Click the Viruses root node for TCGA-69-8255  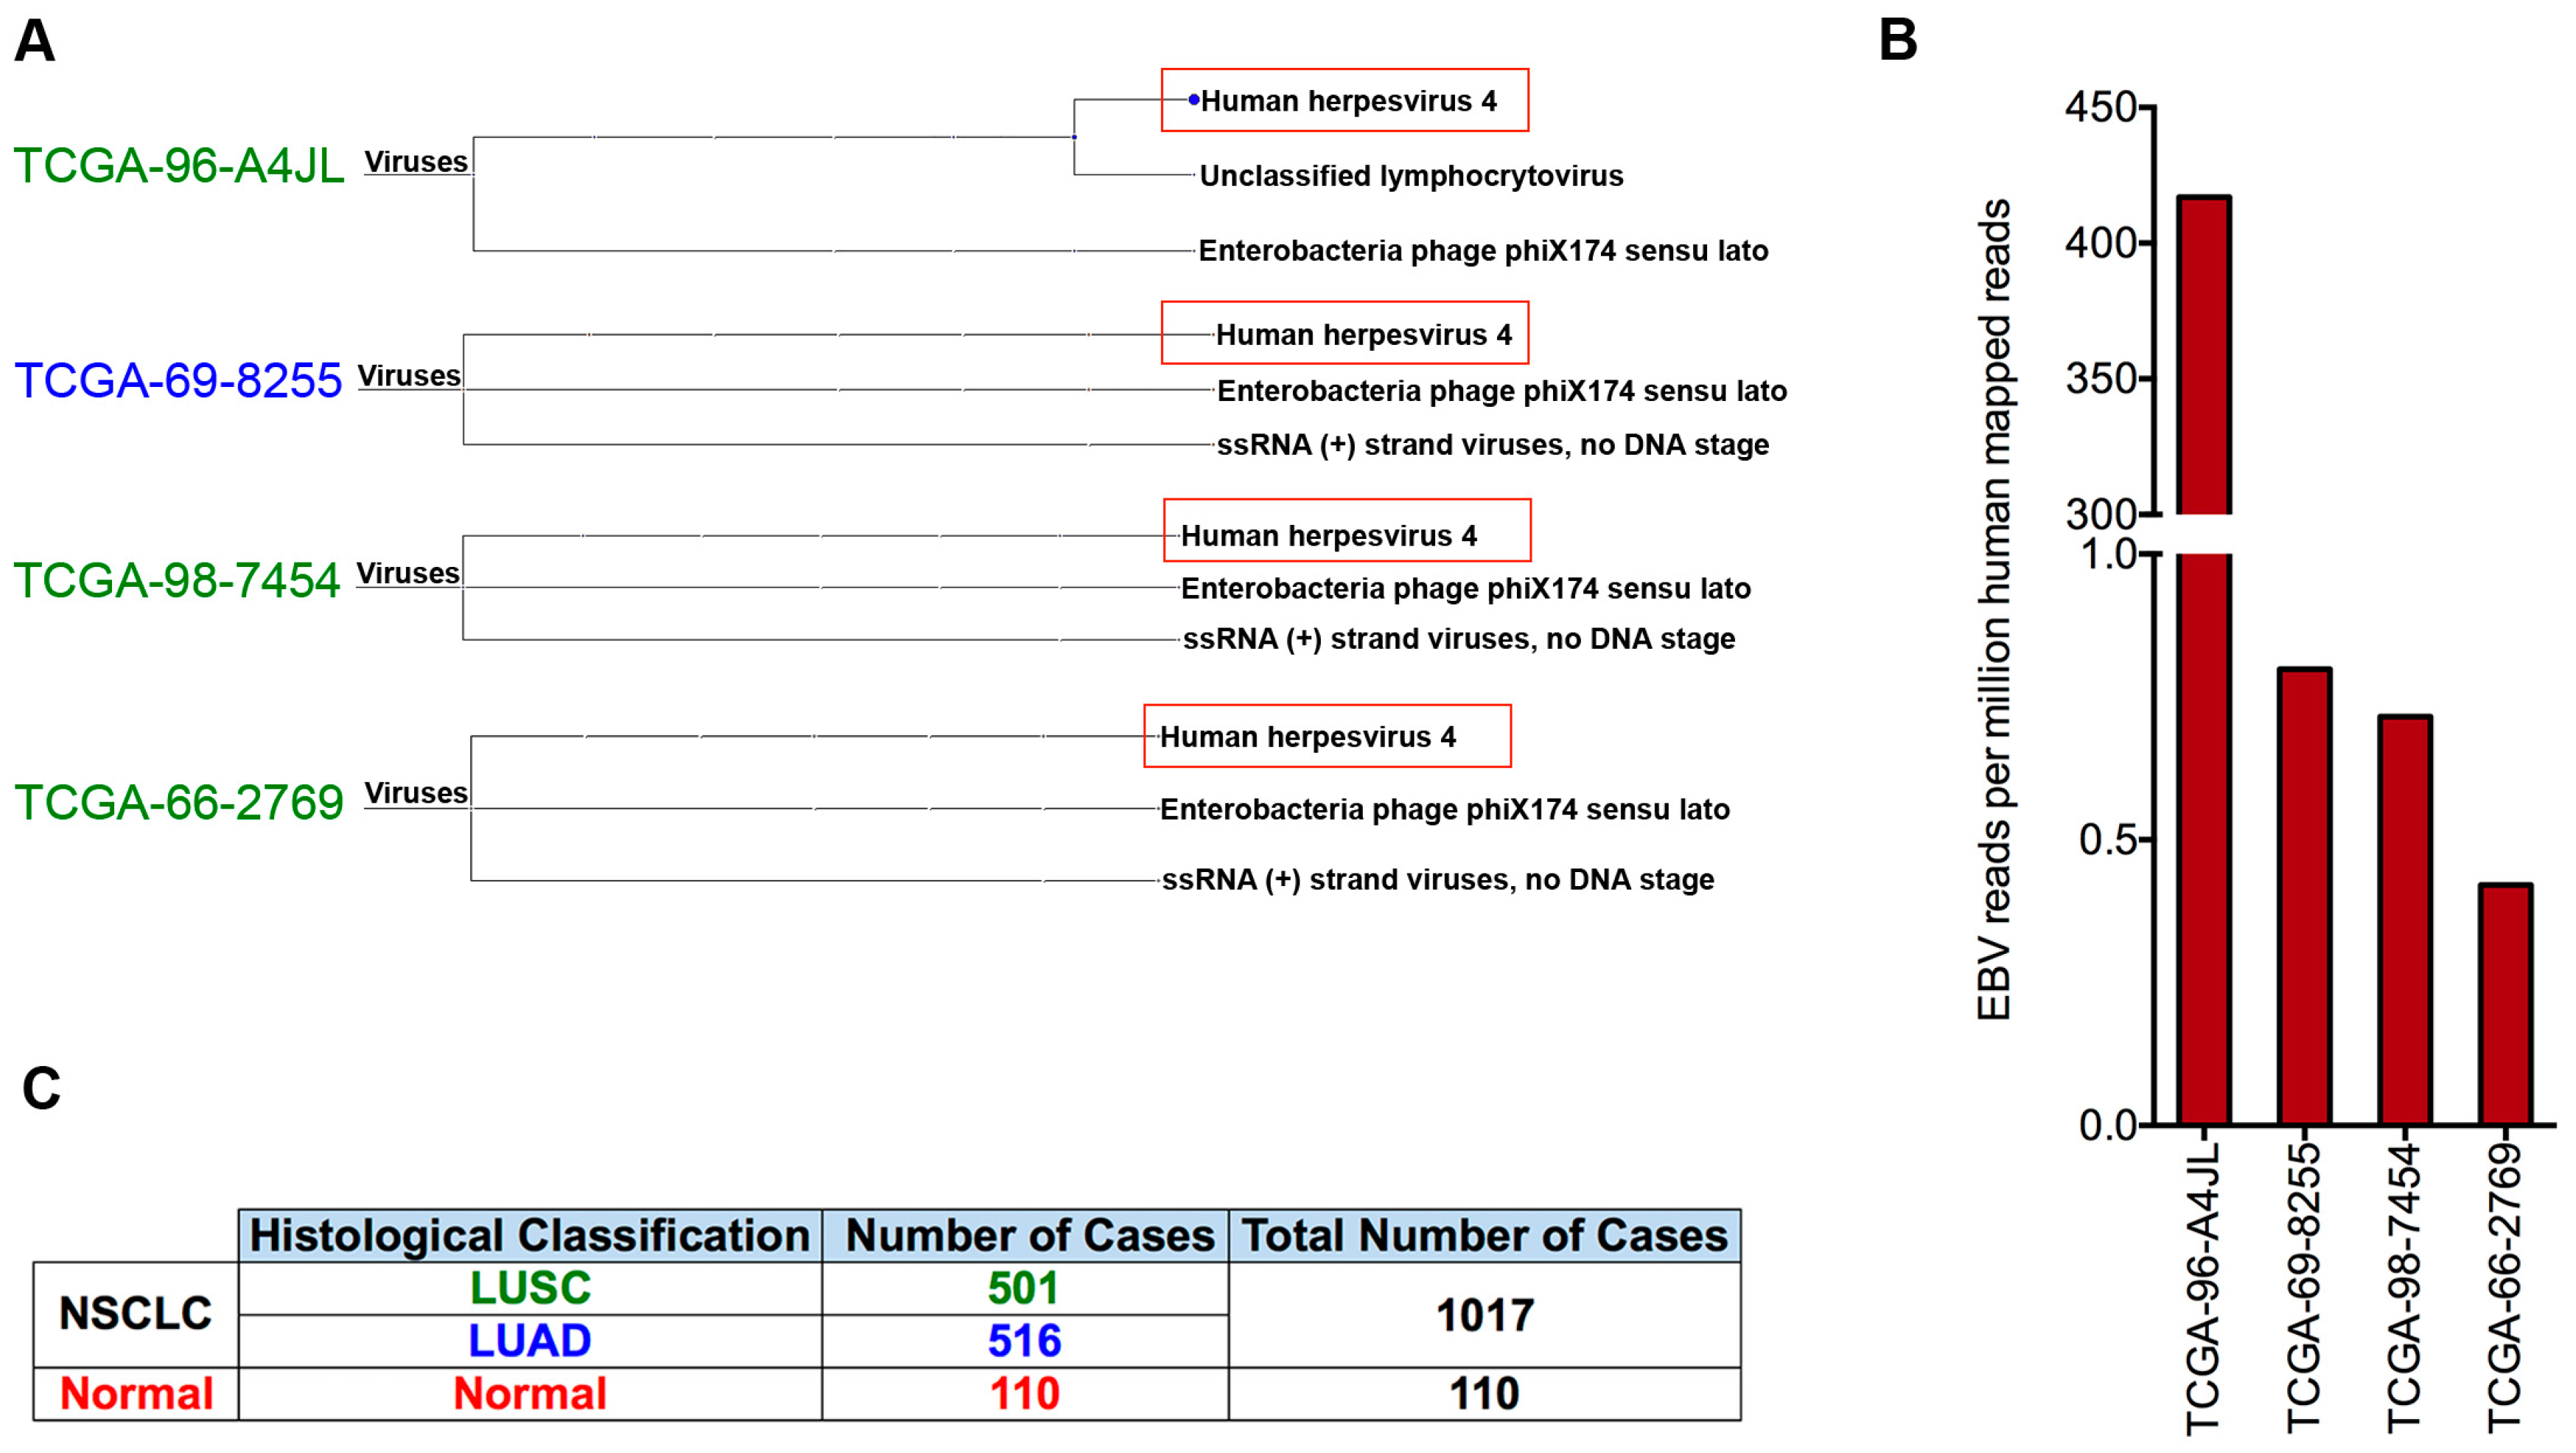(x=409, y=376)
